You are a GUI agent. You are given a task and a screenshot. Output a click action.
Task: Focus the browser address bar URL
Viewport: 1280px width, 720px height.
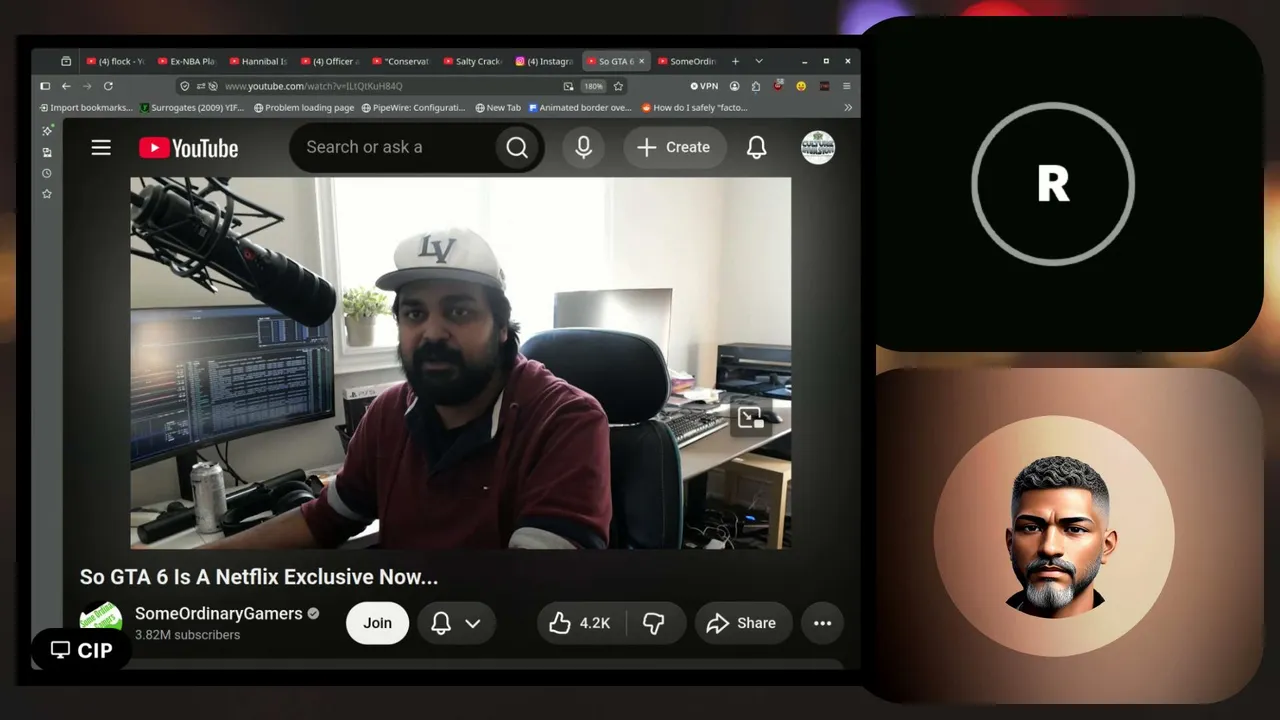(x=390, y=86)
